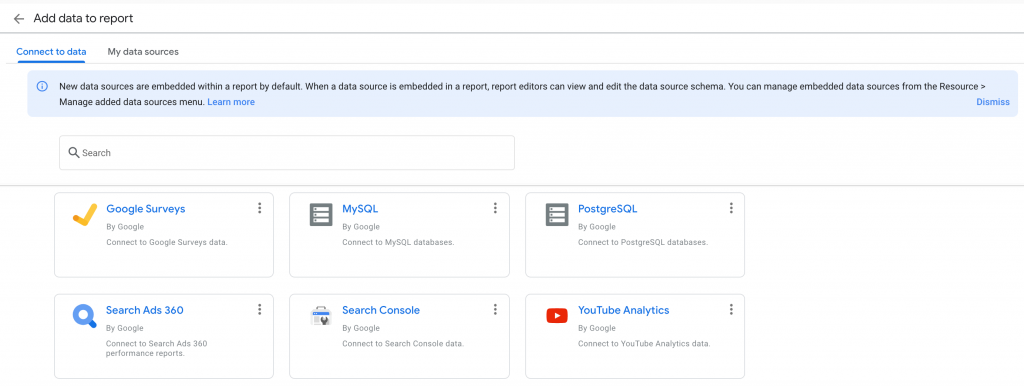
Task: Open the three-dot menu for YouTube Analytics
Action: [731, 309]
